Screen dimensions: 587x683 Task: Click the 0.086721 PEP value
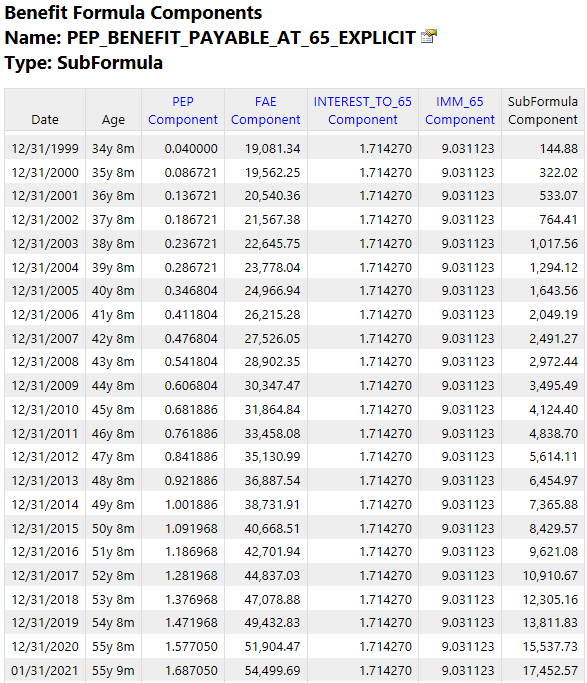pyautogui.click(x=191, y=173)
